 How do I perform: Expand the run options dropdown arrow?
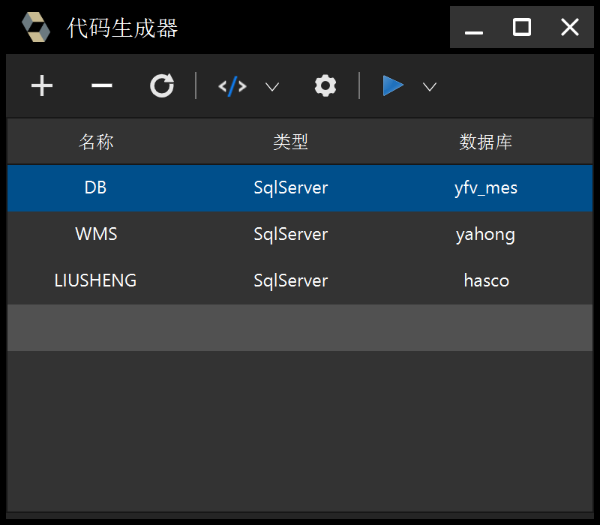pos(429,87)
